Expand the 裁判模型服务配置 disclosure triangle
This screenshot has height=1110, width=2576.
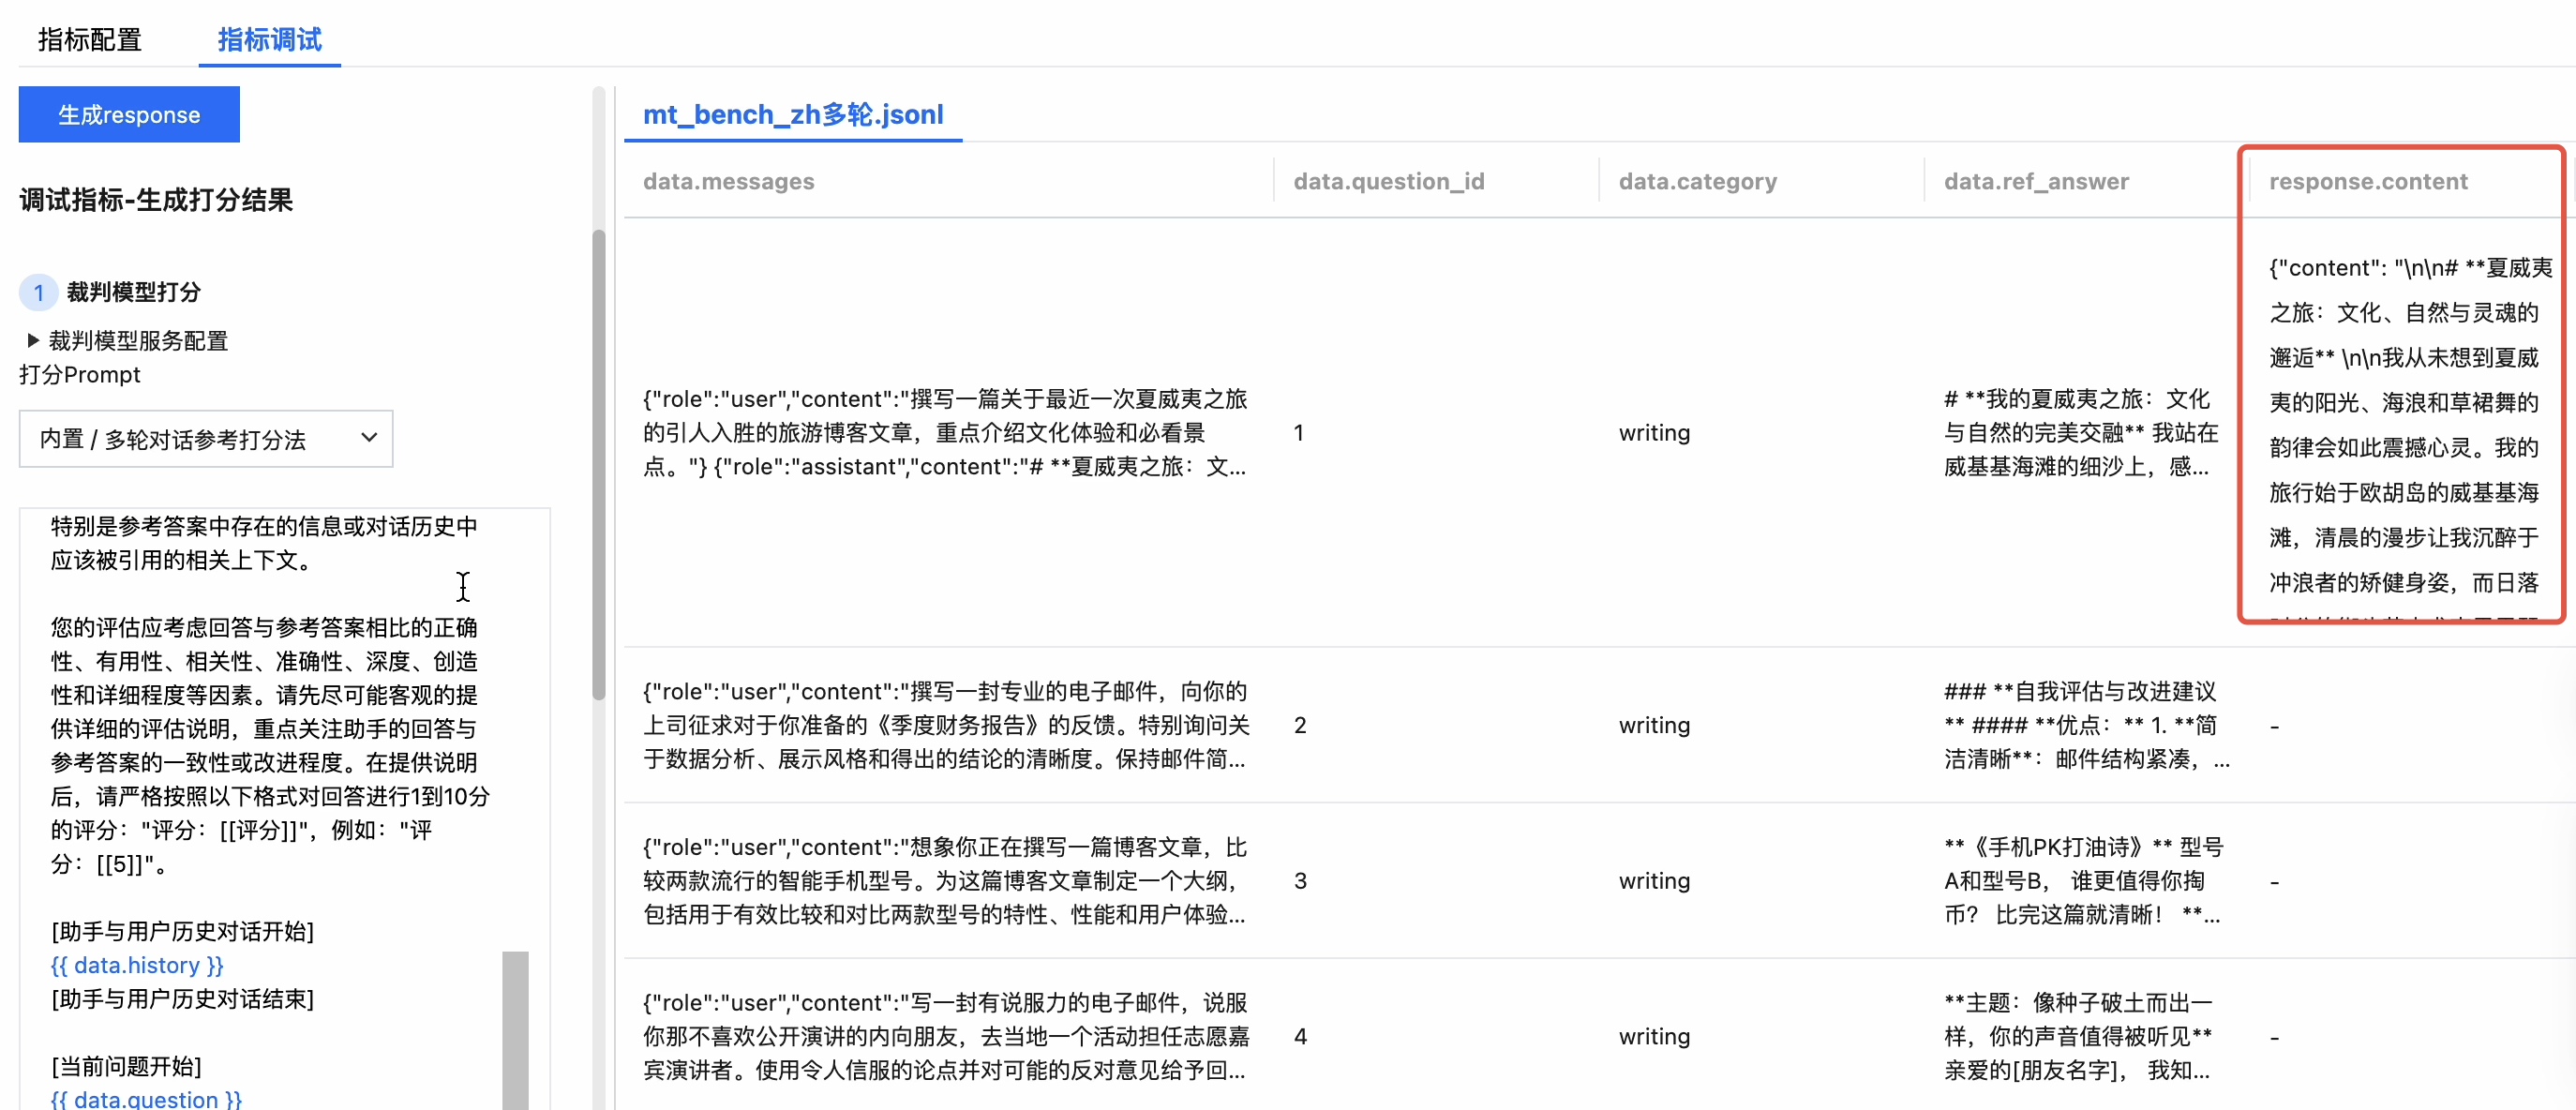coord(33,340)
